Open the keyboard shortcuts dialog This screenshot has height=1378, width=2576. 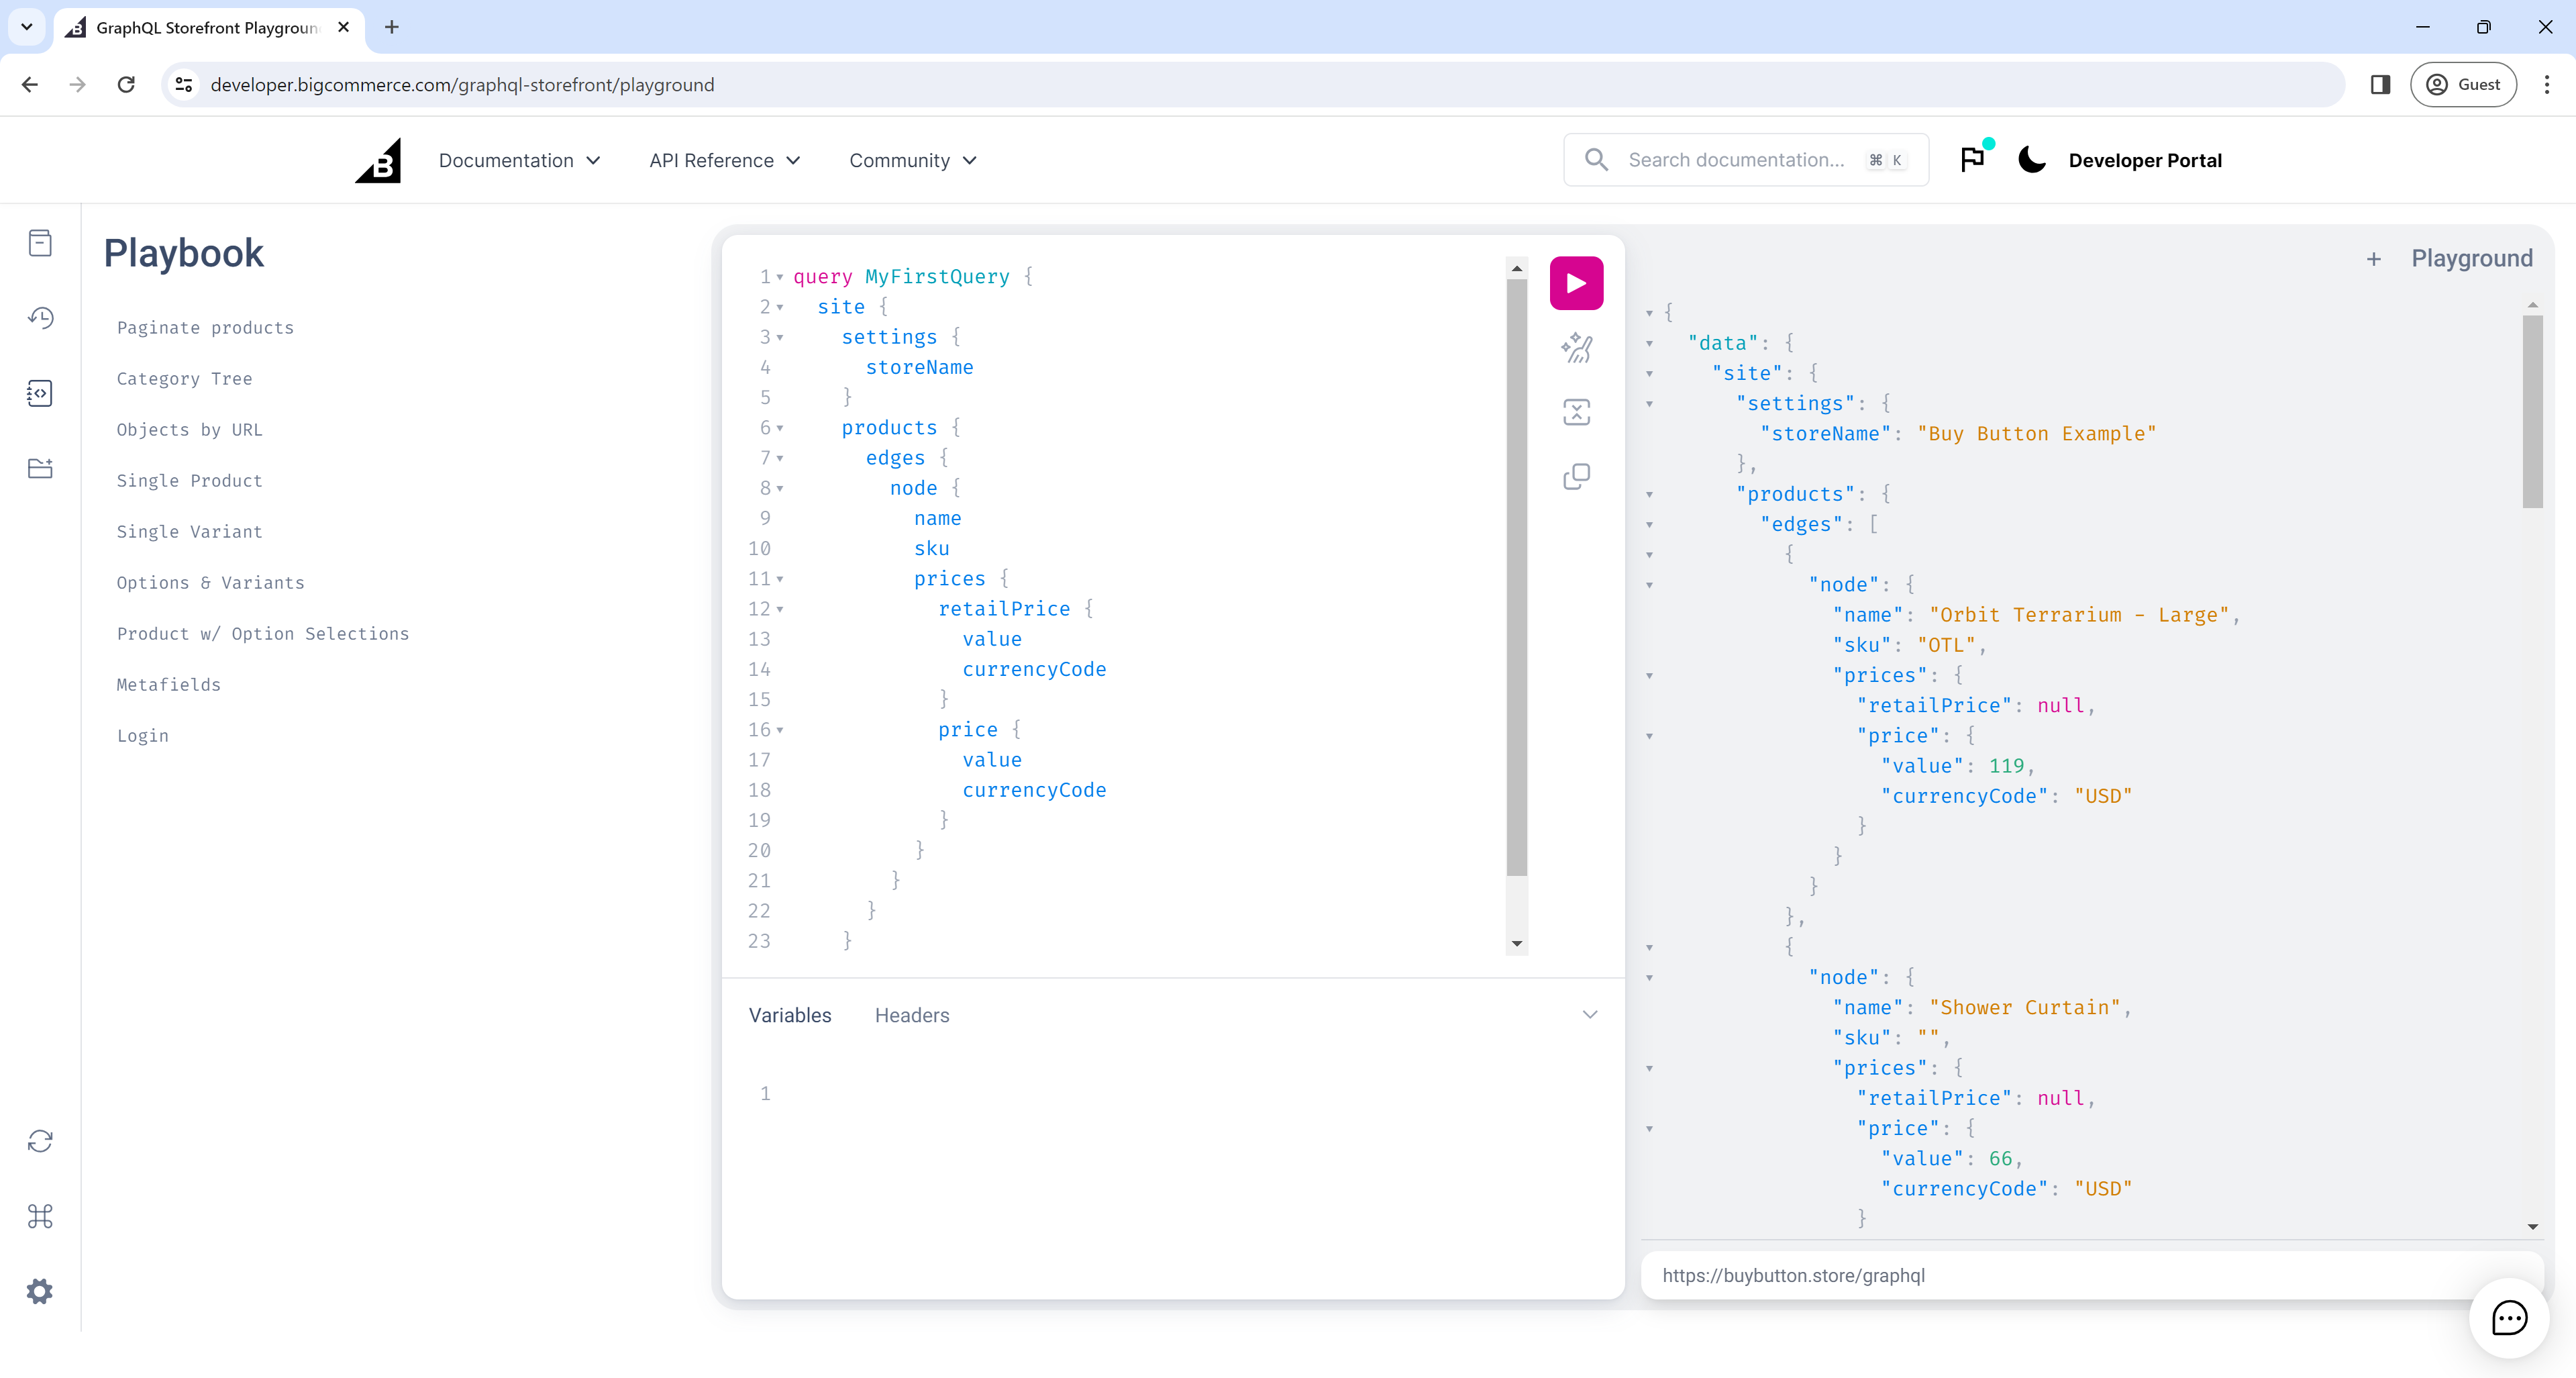tap(40, 1217)
